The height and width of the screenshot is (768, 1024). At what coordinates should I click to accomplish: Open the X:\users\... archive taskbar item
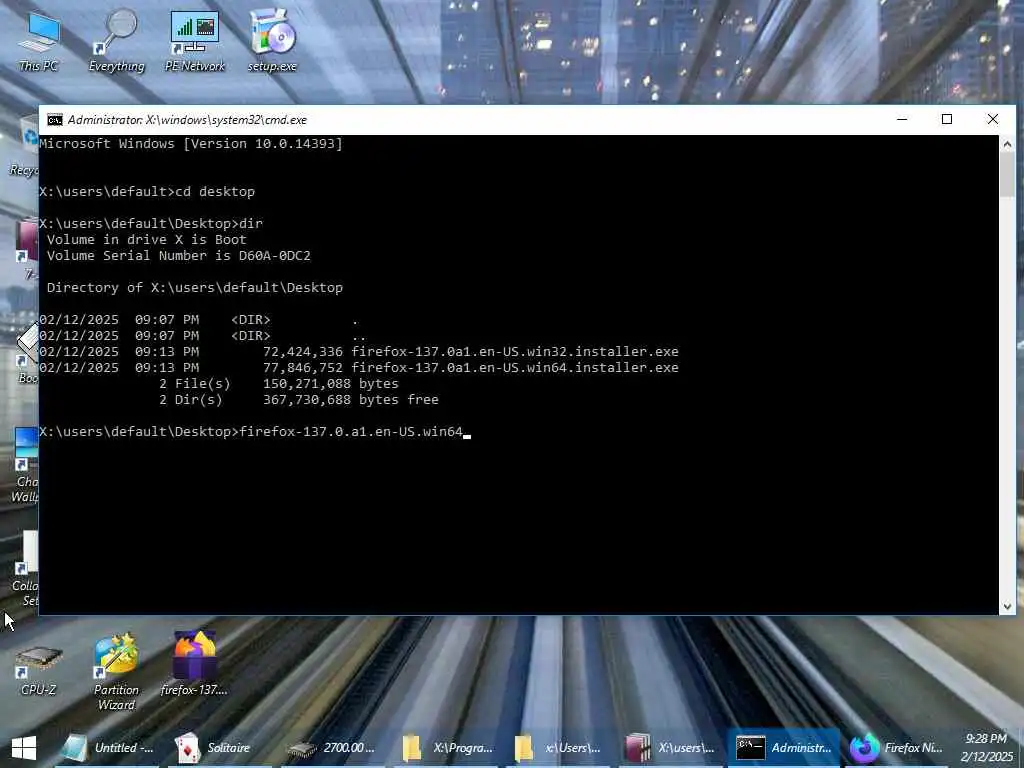tap(669, 748)
